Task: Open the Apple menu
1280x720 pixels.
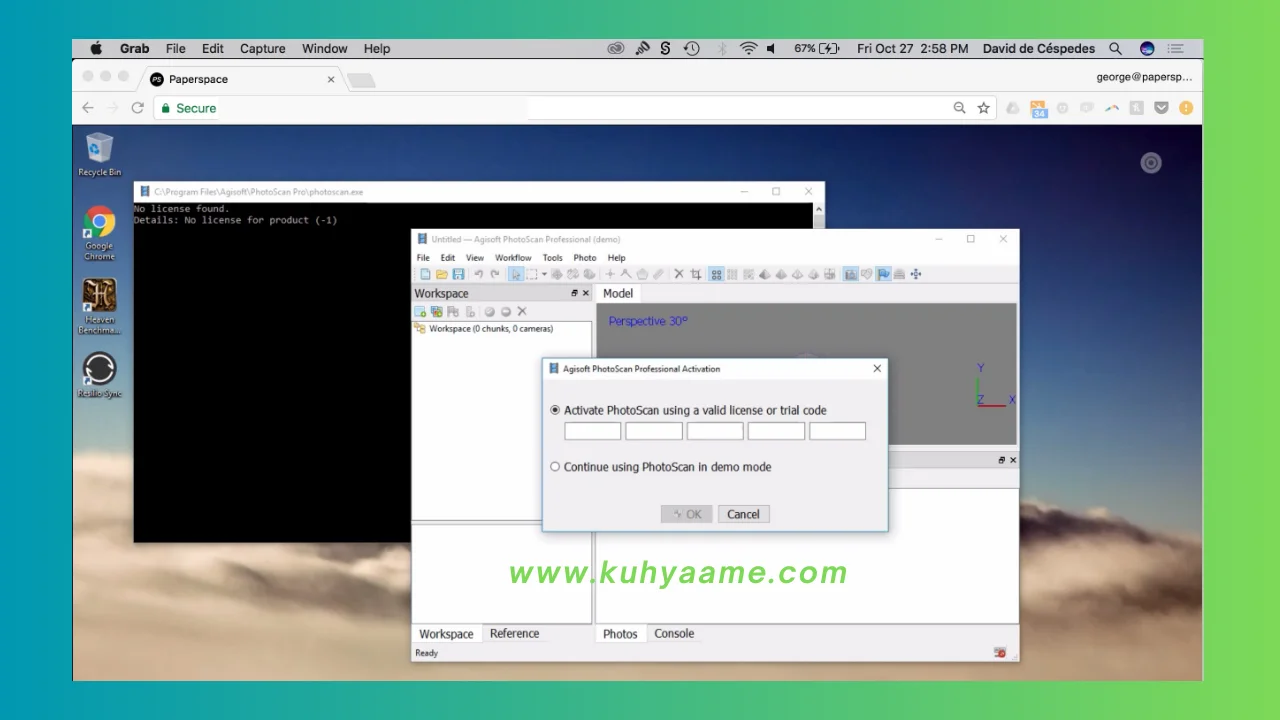Action: coord(96,48)
